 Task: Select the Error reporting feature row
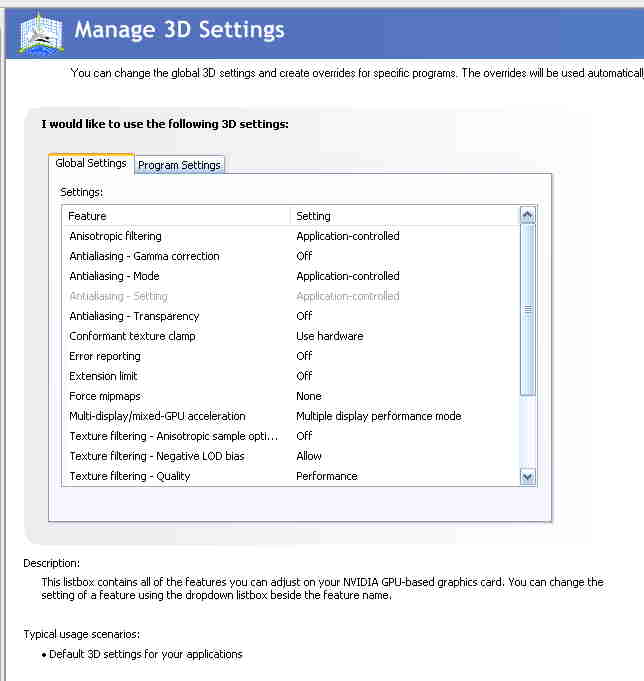(x=105, y=356)
